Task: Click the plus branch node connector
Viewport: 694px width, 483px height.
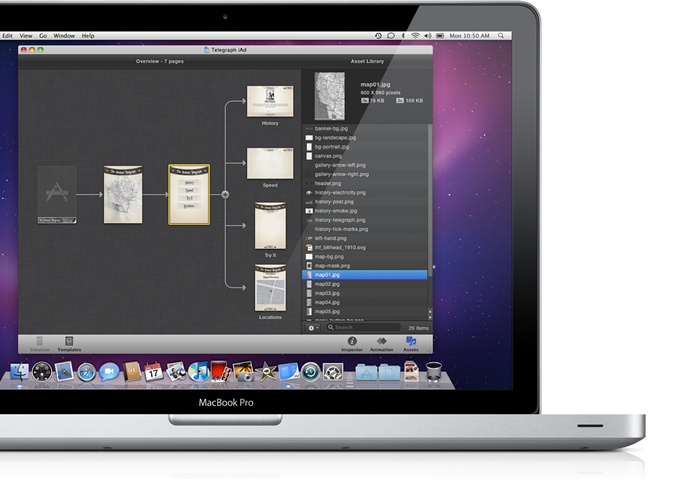Action: tap(225, 194)
